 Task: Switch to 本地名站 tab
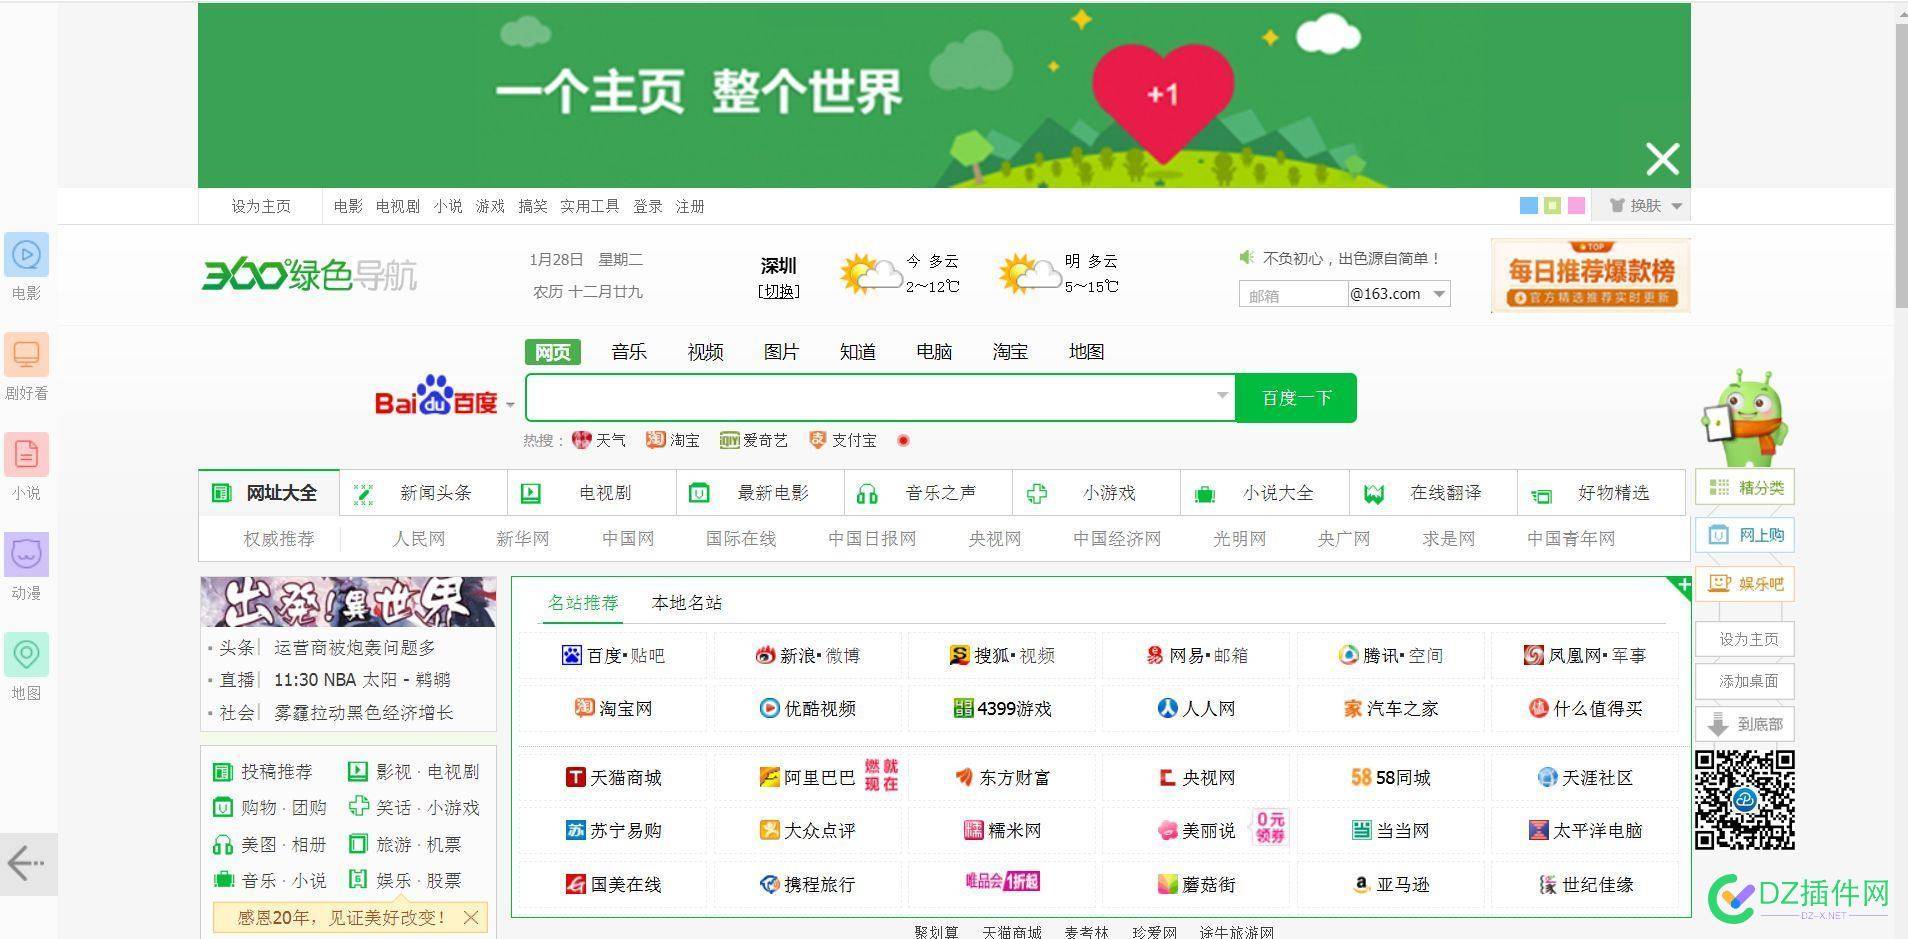pyautogui.click(x=686, y=603)
